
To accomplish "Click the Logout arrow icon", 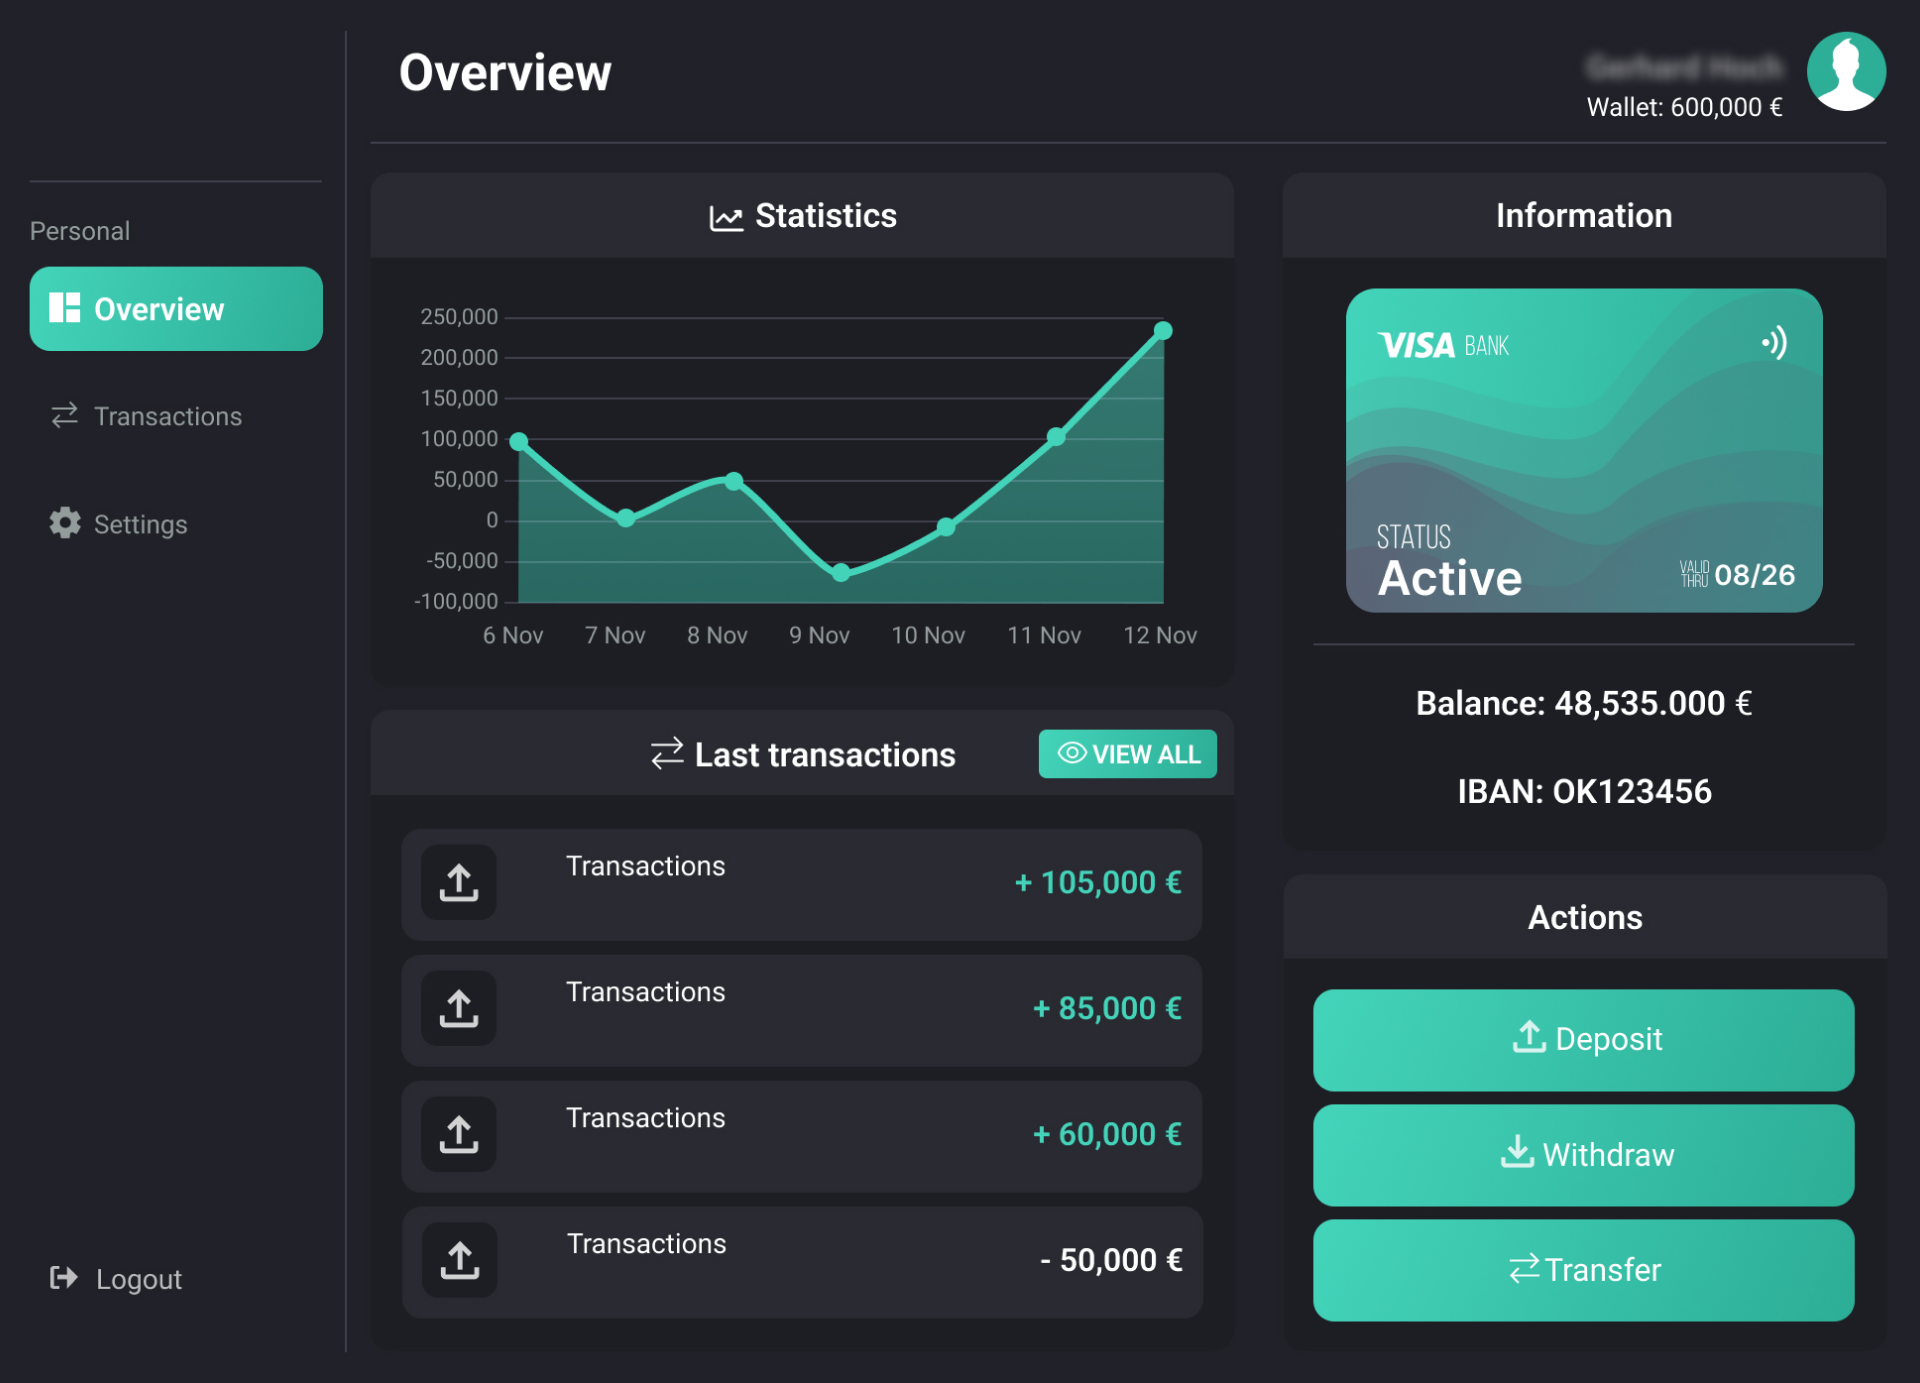I will point(64,1277).
